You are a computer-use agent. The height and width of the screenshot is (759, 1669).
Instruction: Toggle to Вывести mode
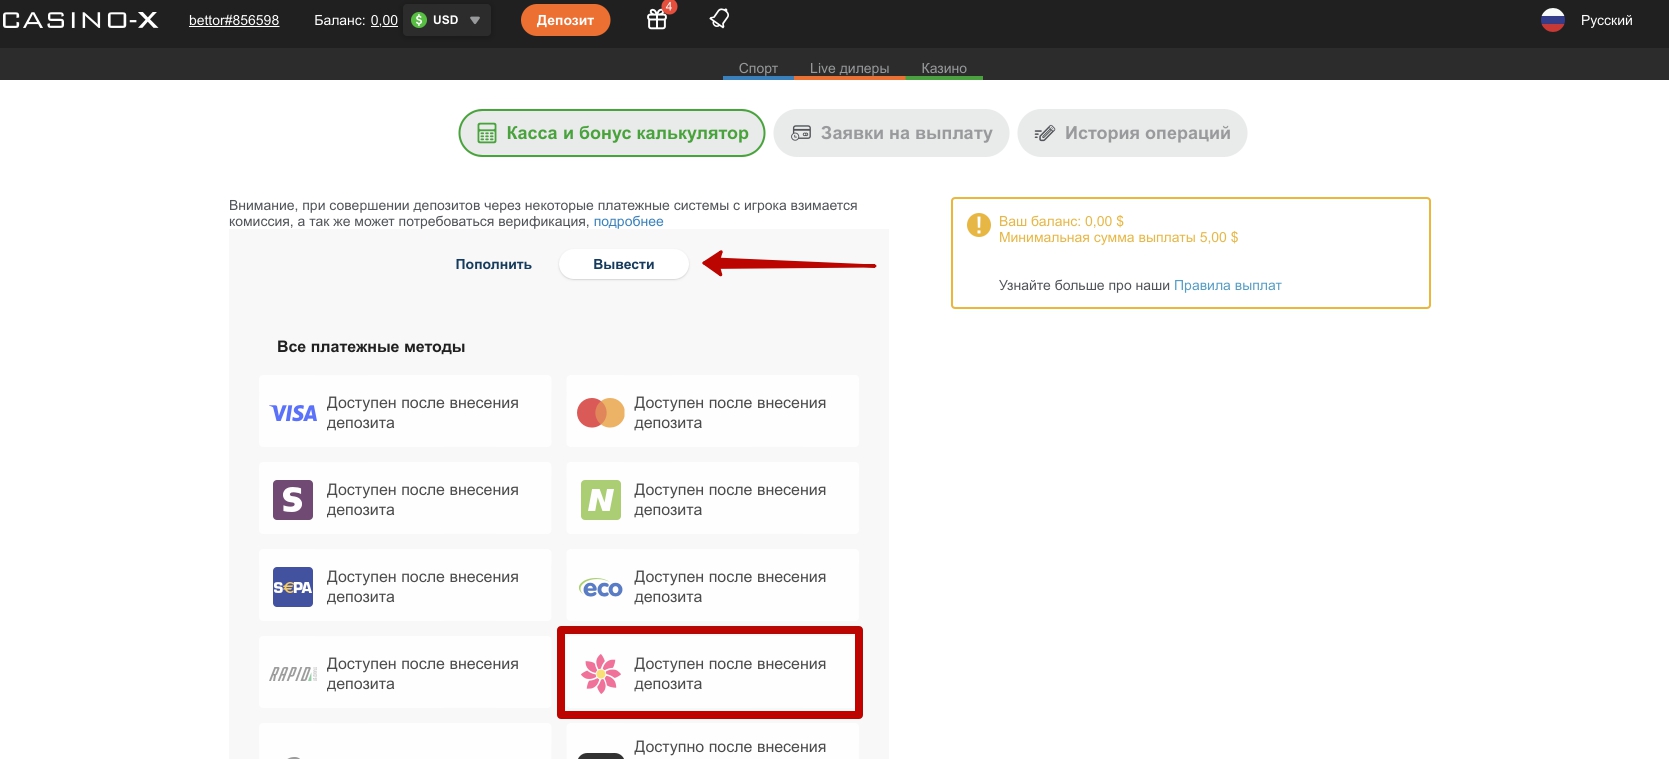point(624,264)
